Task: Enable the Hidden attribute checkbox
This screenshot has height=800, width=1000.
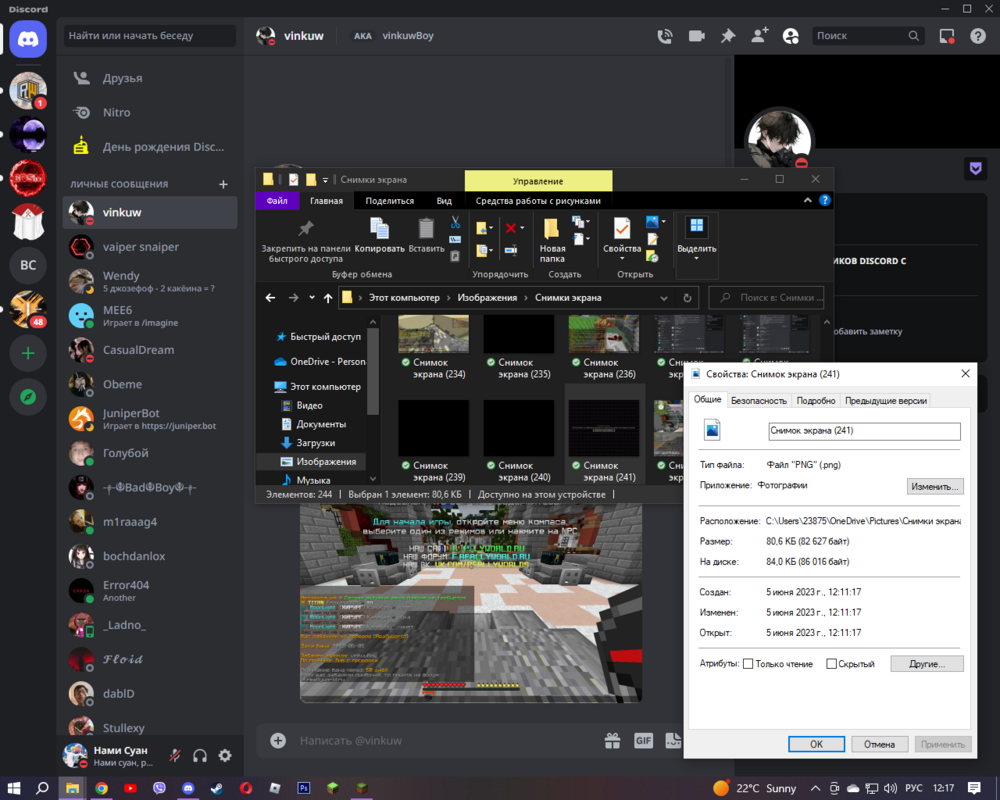Action: [x=831, y=664]
